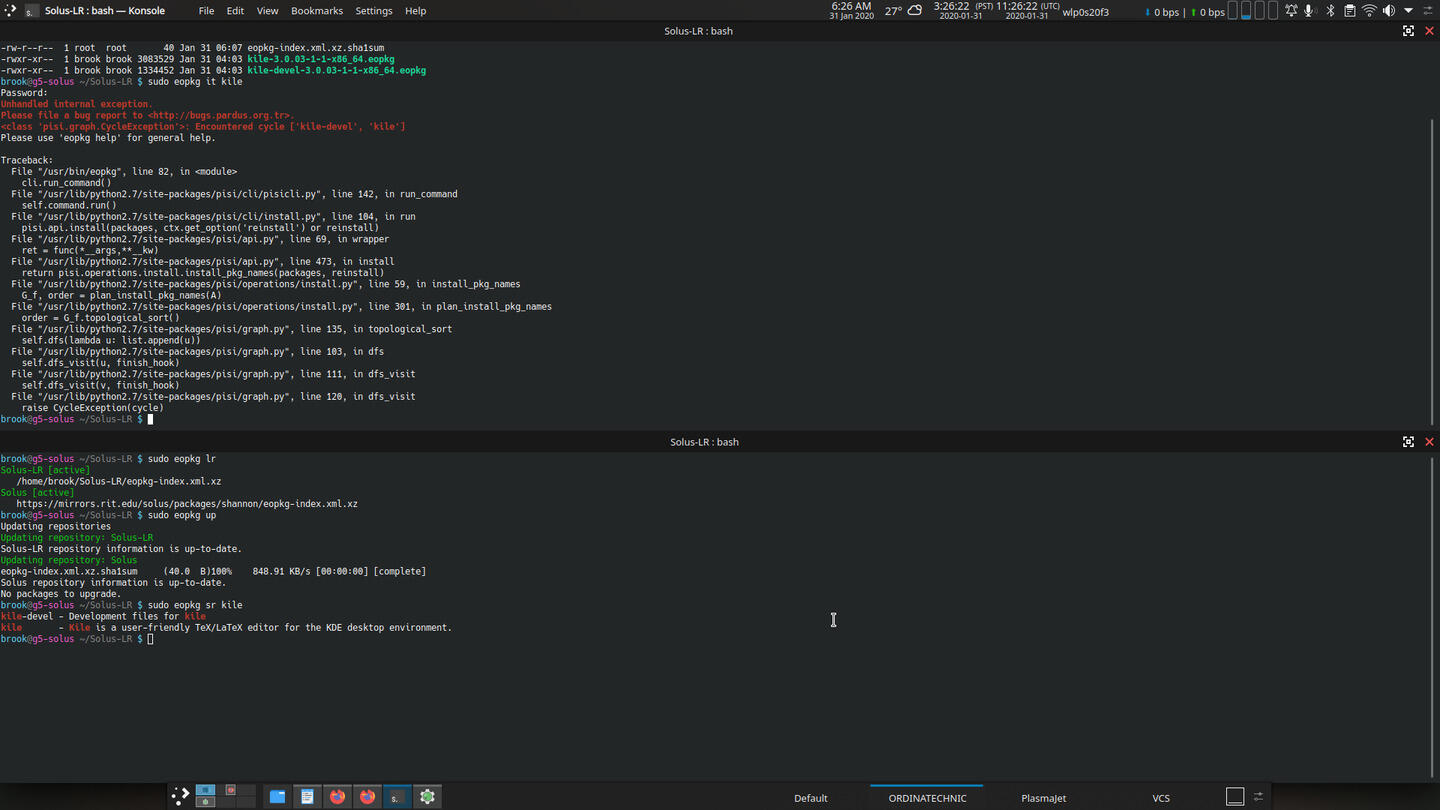
Task: Maximize the lower terminal split view
Action: 1408,442
